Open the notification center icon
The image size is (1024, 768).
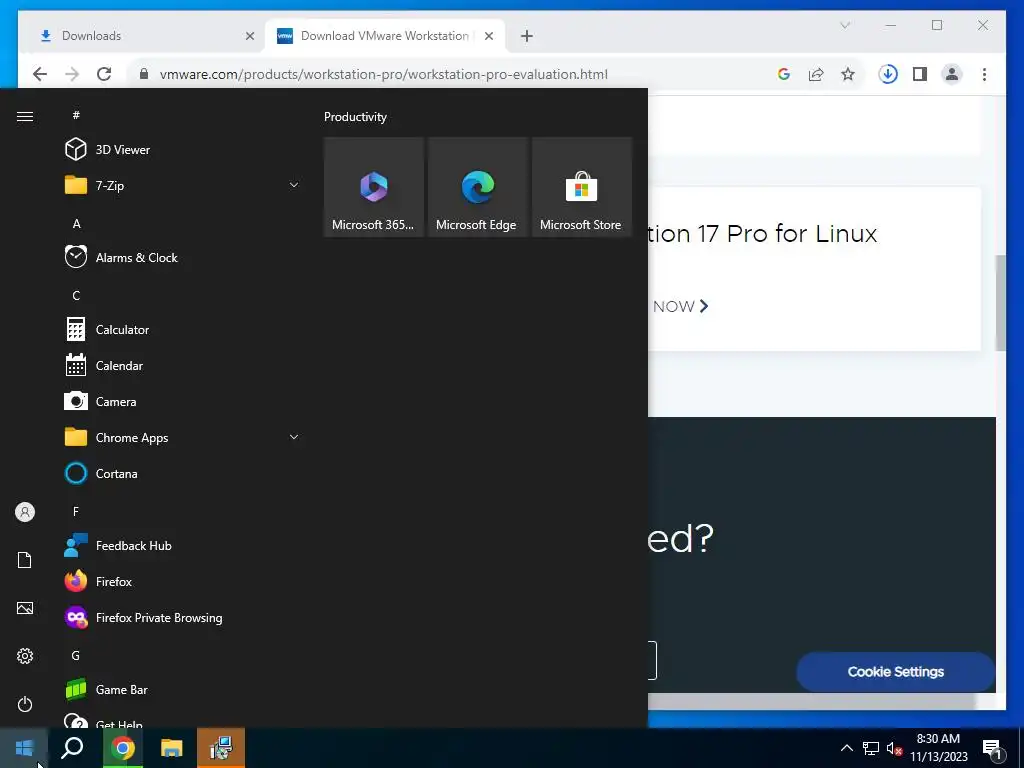click(993, 749)
